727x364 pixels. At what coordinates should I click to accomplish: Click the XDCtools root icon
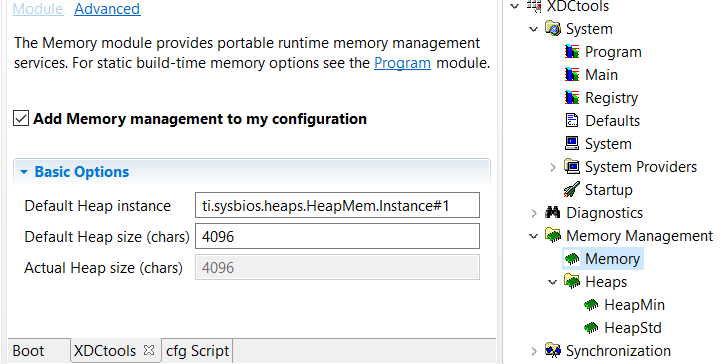(x=534, y=6)
